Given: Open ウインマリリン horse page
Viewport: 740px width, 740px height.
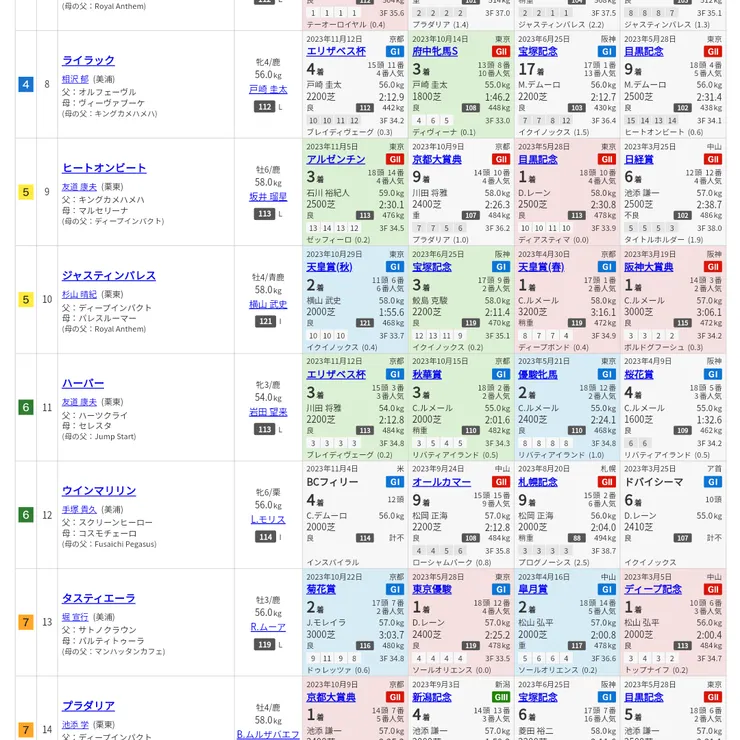Looking at the screenshot, I should (x=99, y=491).
